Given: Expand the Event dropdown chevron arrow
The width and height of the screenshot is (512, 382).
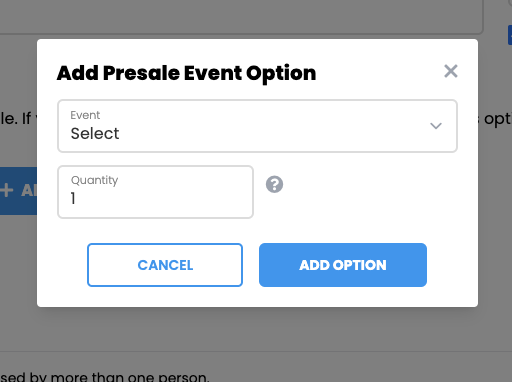Looking at the screenshot, I should point(436,126).
